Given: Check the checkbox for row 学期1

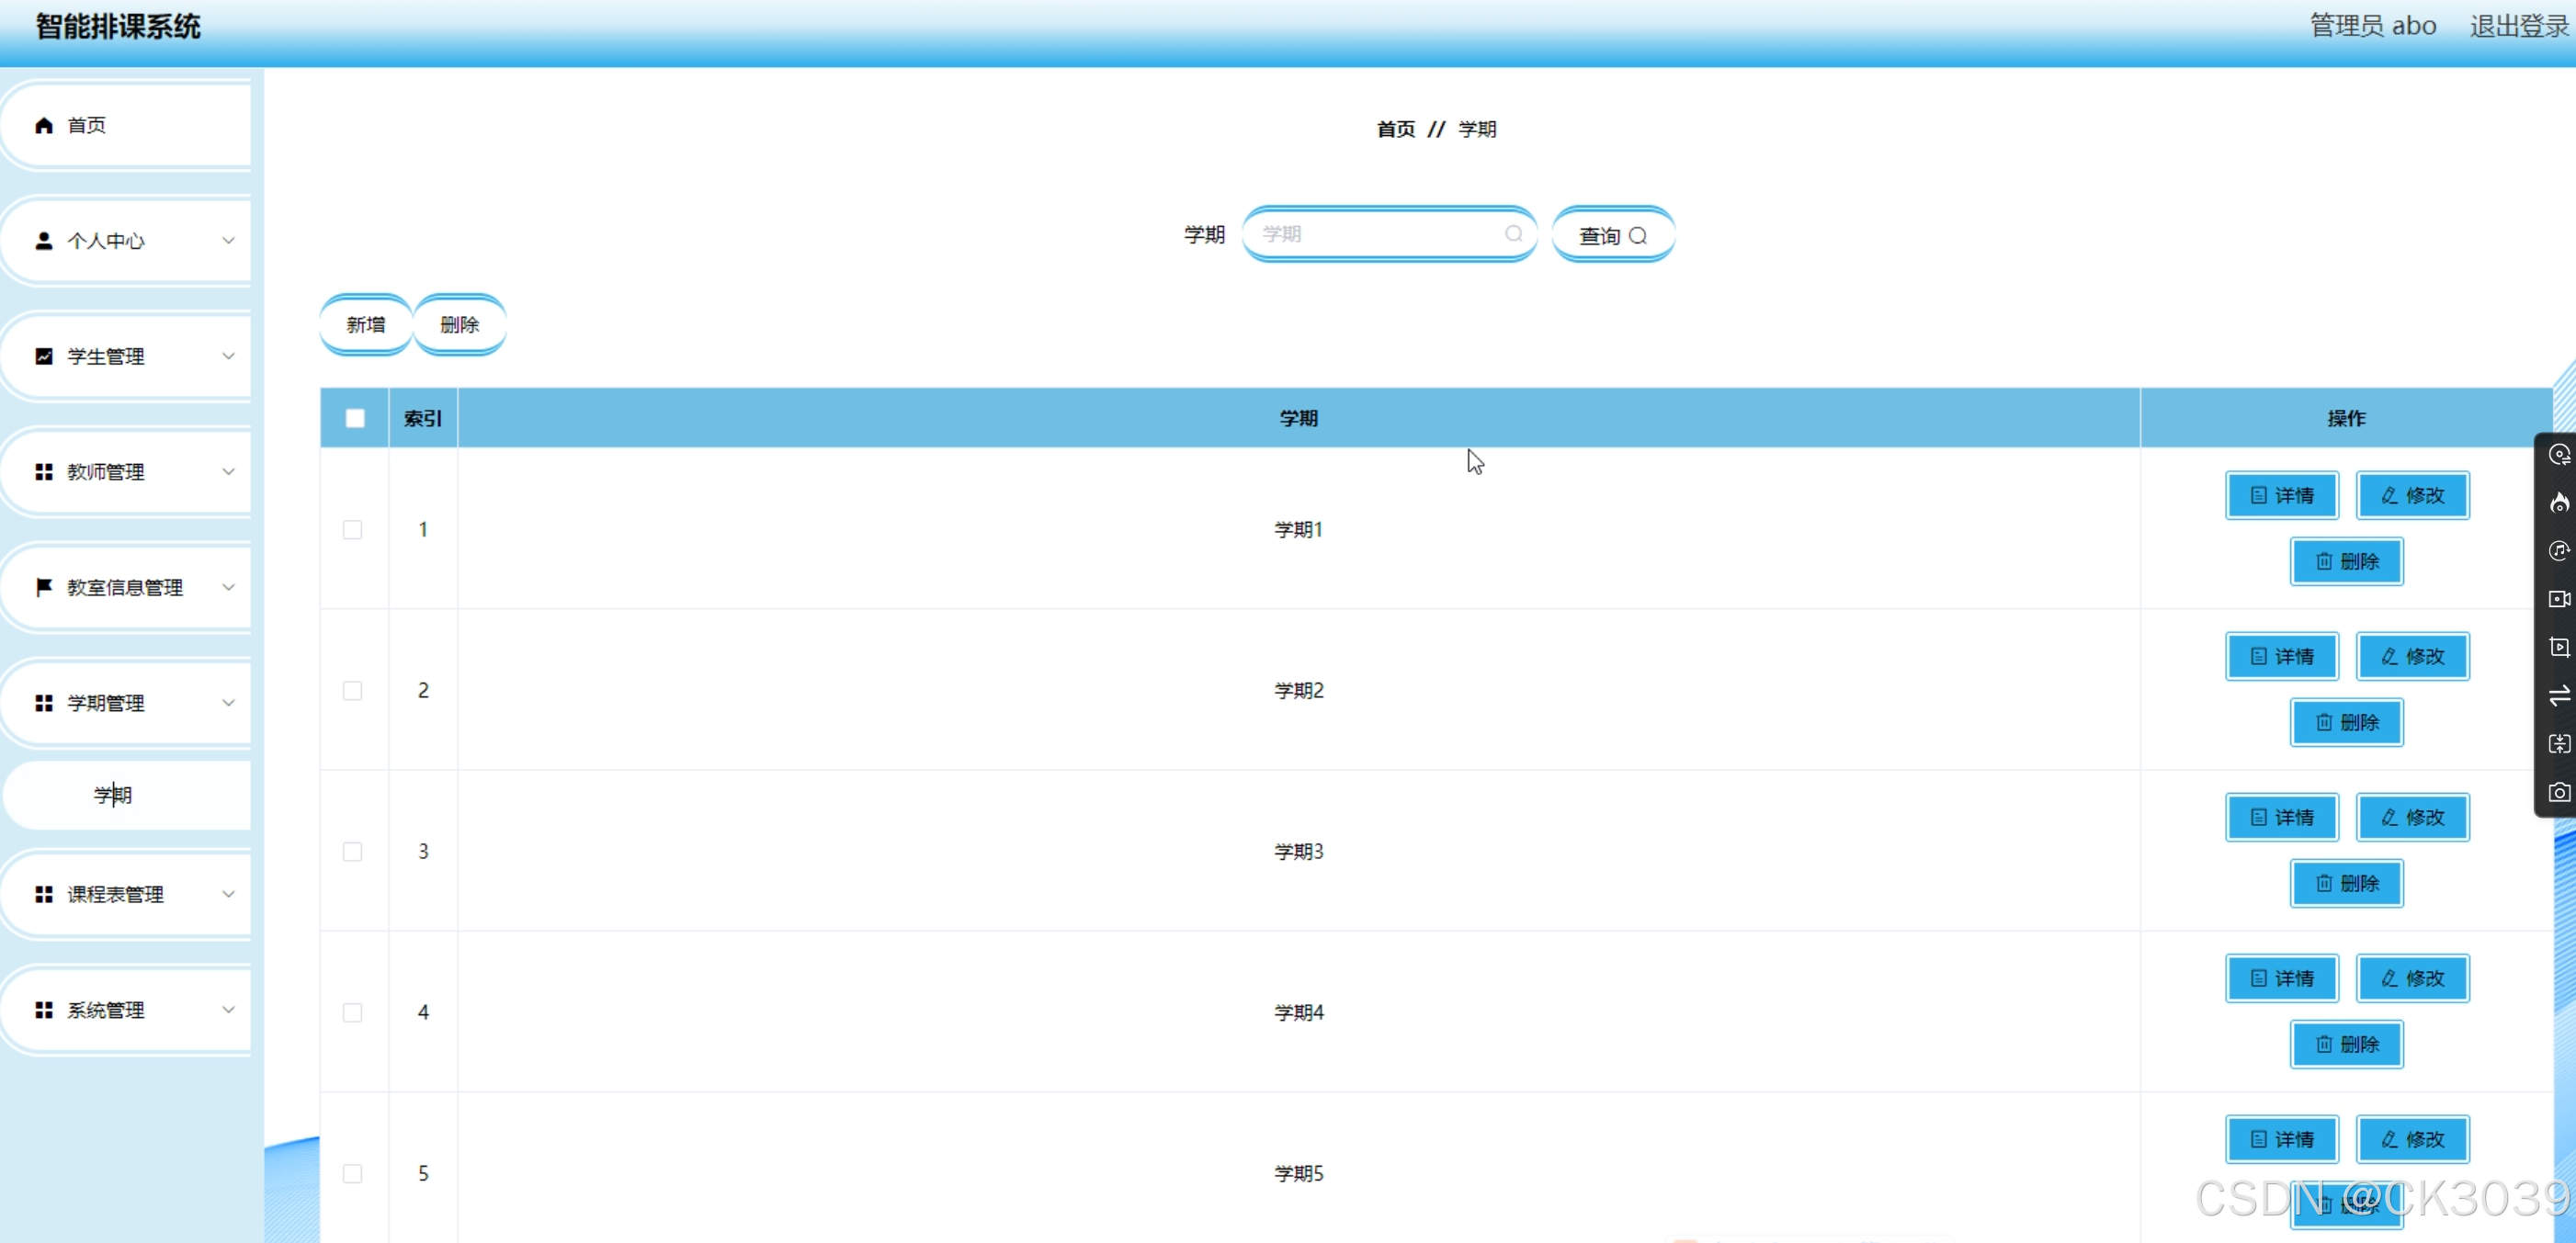Looking at the screenshot, I should 353,529.
